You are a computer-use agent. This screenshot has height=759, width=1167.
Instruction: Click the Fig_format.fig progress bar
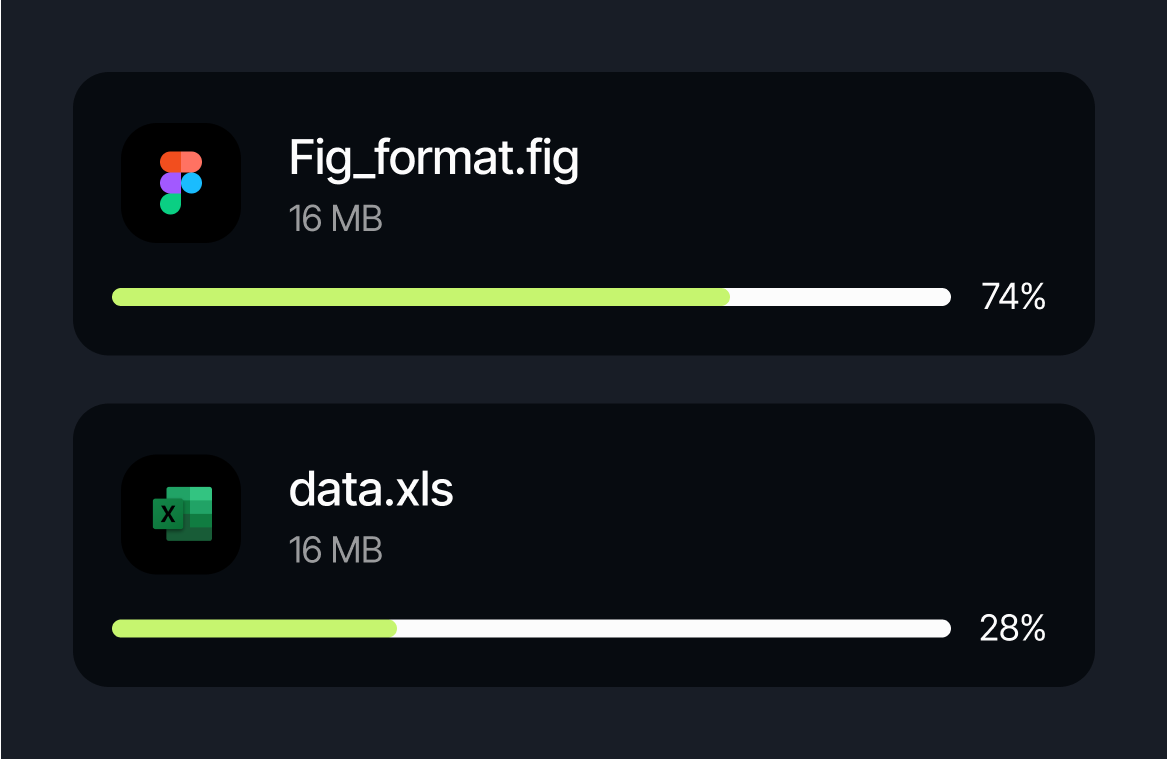click(x=530, y=296)
